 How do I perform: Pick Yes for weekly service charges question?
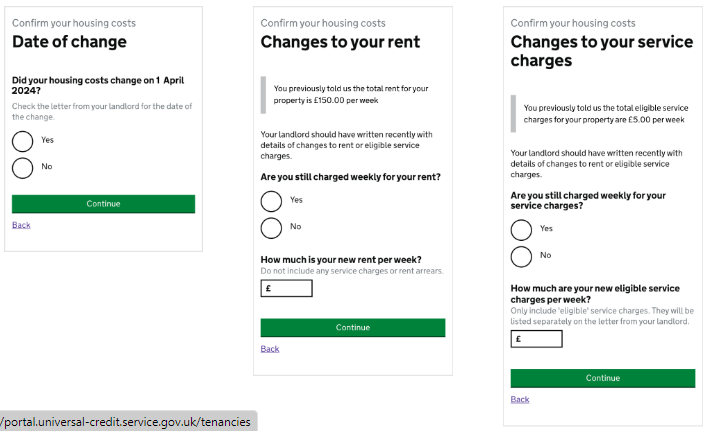point(521,229)
